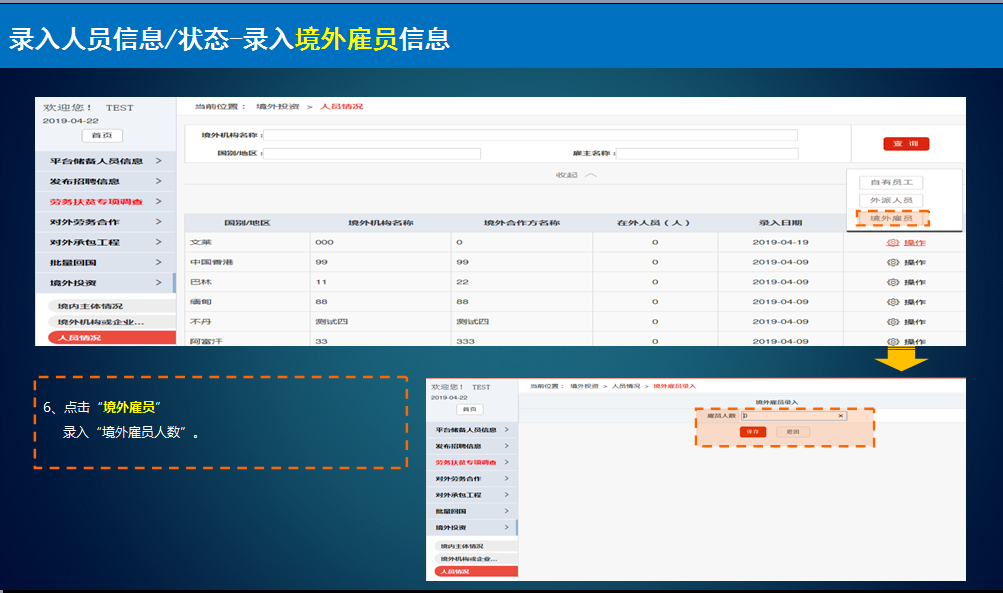Select 外派人员 from the action popup menu
The image size is (1003, 593).
tap(891, 200)
